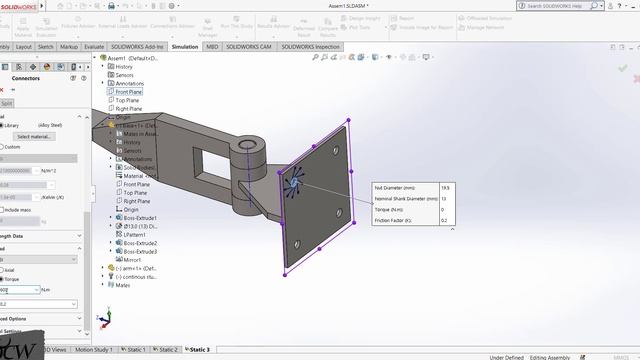
Task: Click the View Settings monitor icon
Action: pyautogui.click(x=426, y=57)
